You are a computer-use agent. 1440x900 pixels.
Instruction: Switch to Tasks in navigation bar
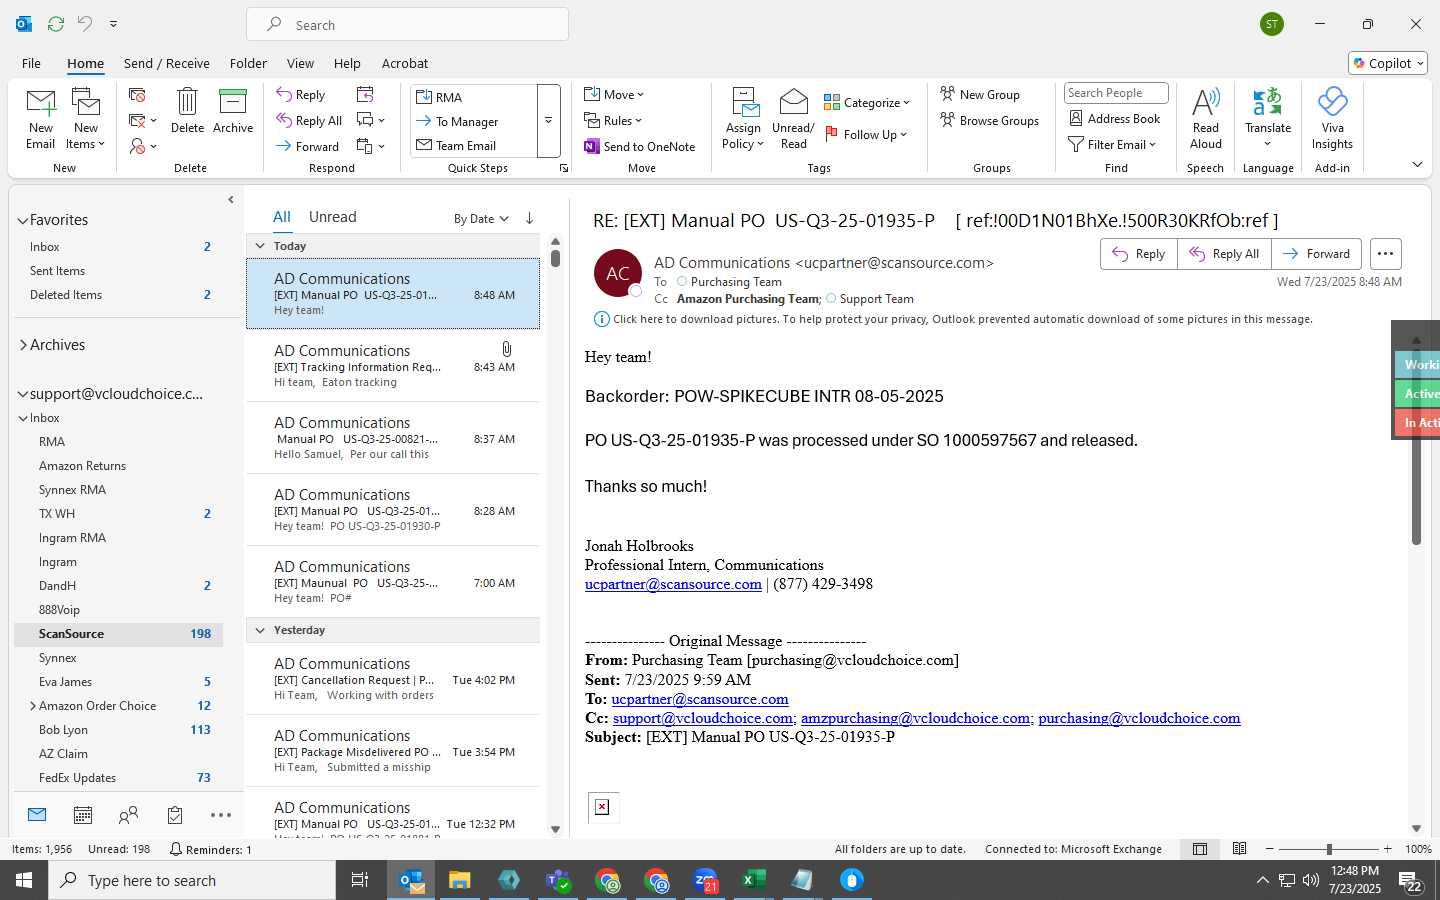pos(175,816)
